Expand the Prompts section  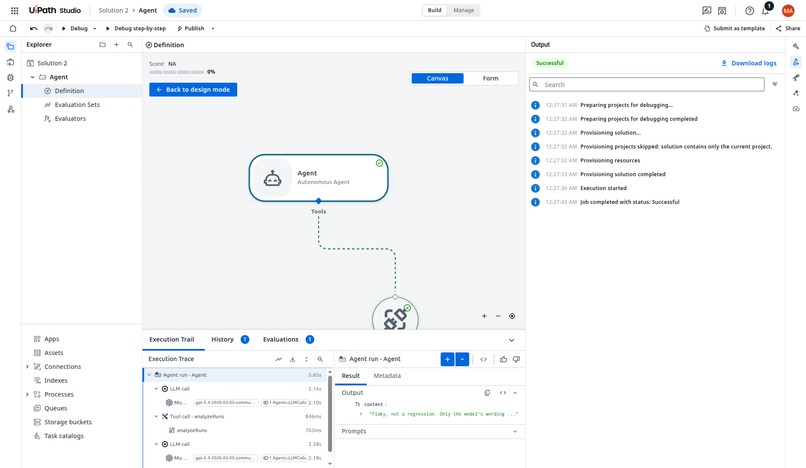pyautogui.click(x=515, y=431)
